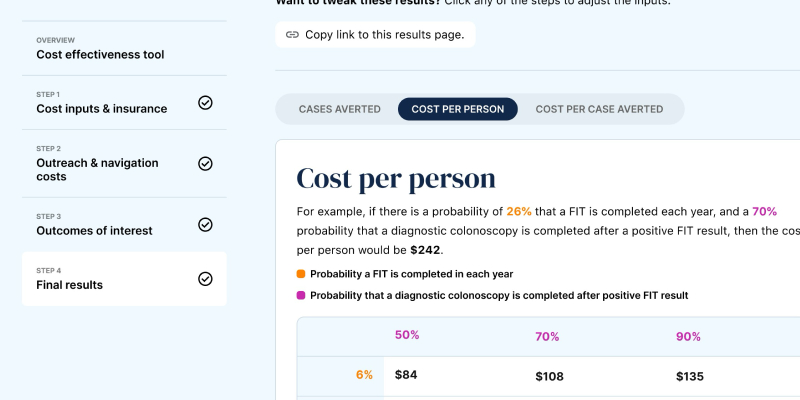
Task: Click the 6% row header
Action: click(x=364, y=375)
